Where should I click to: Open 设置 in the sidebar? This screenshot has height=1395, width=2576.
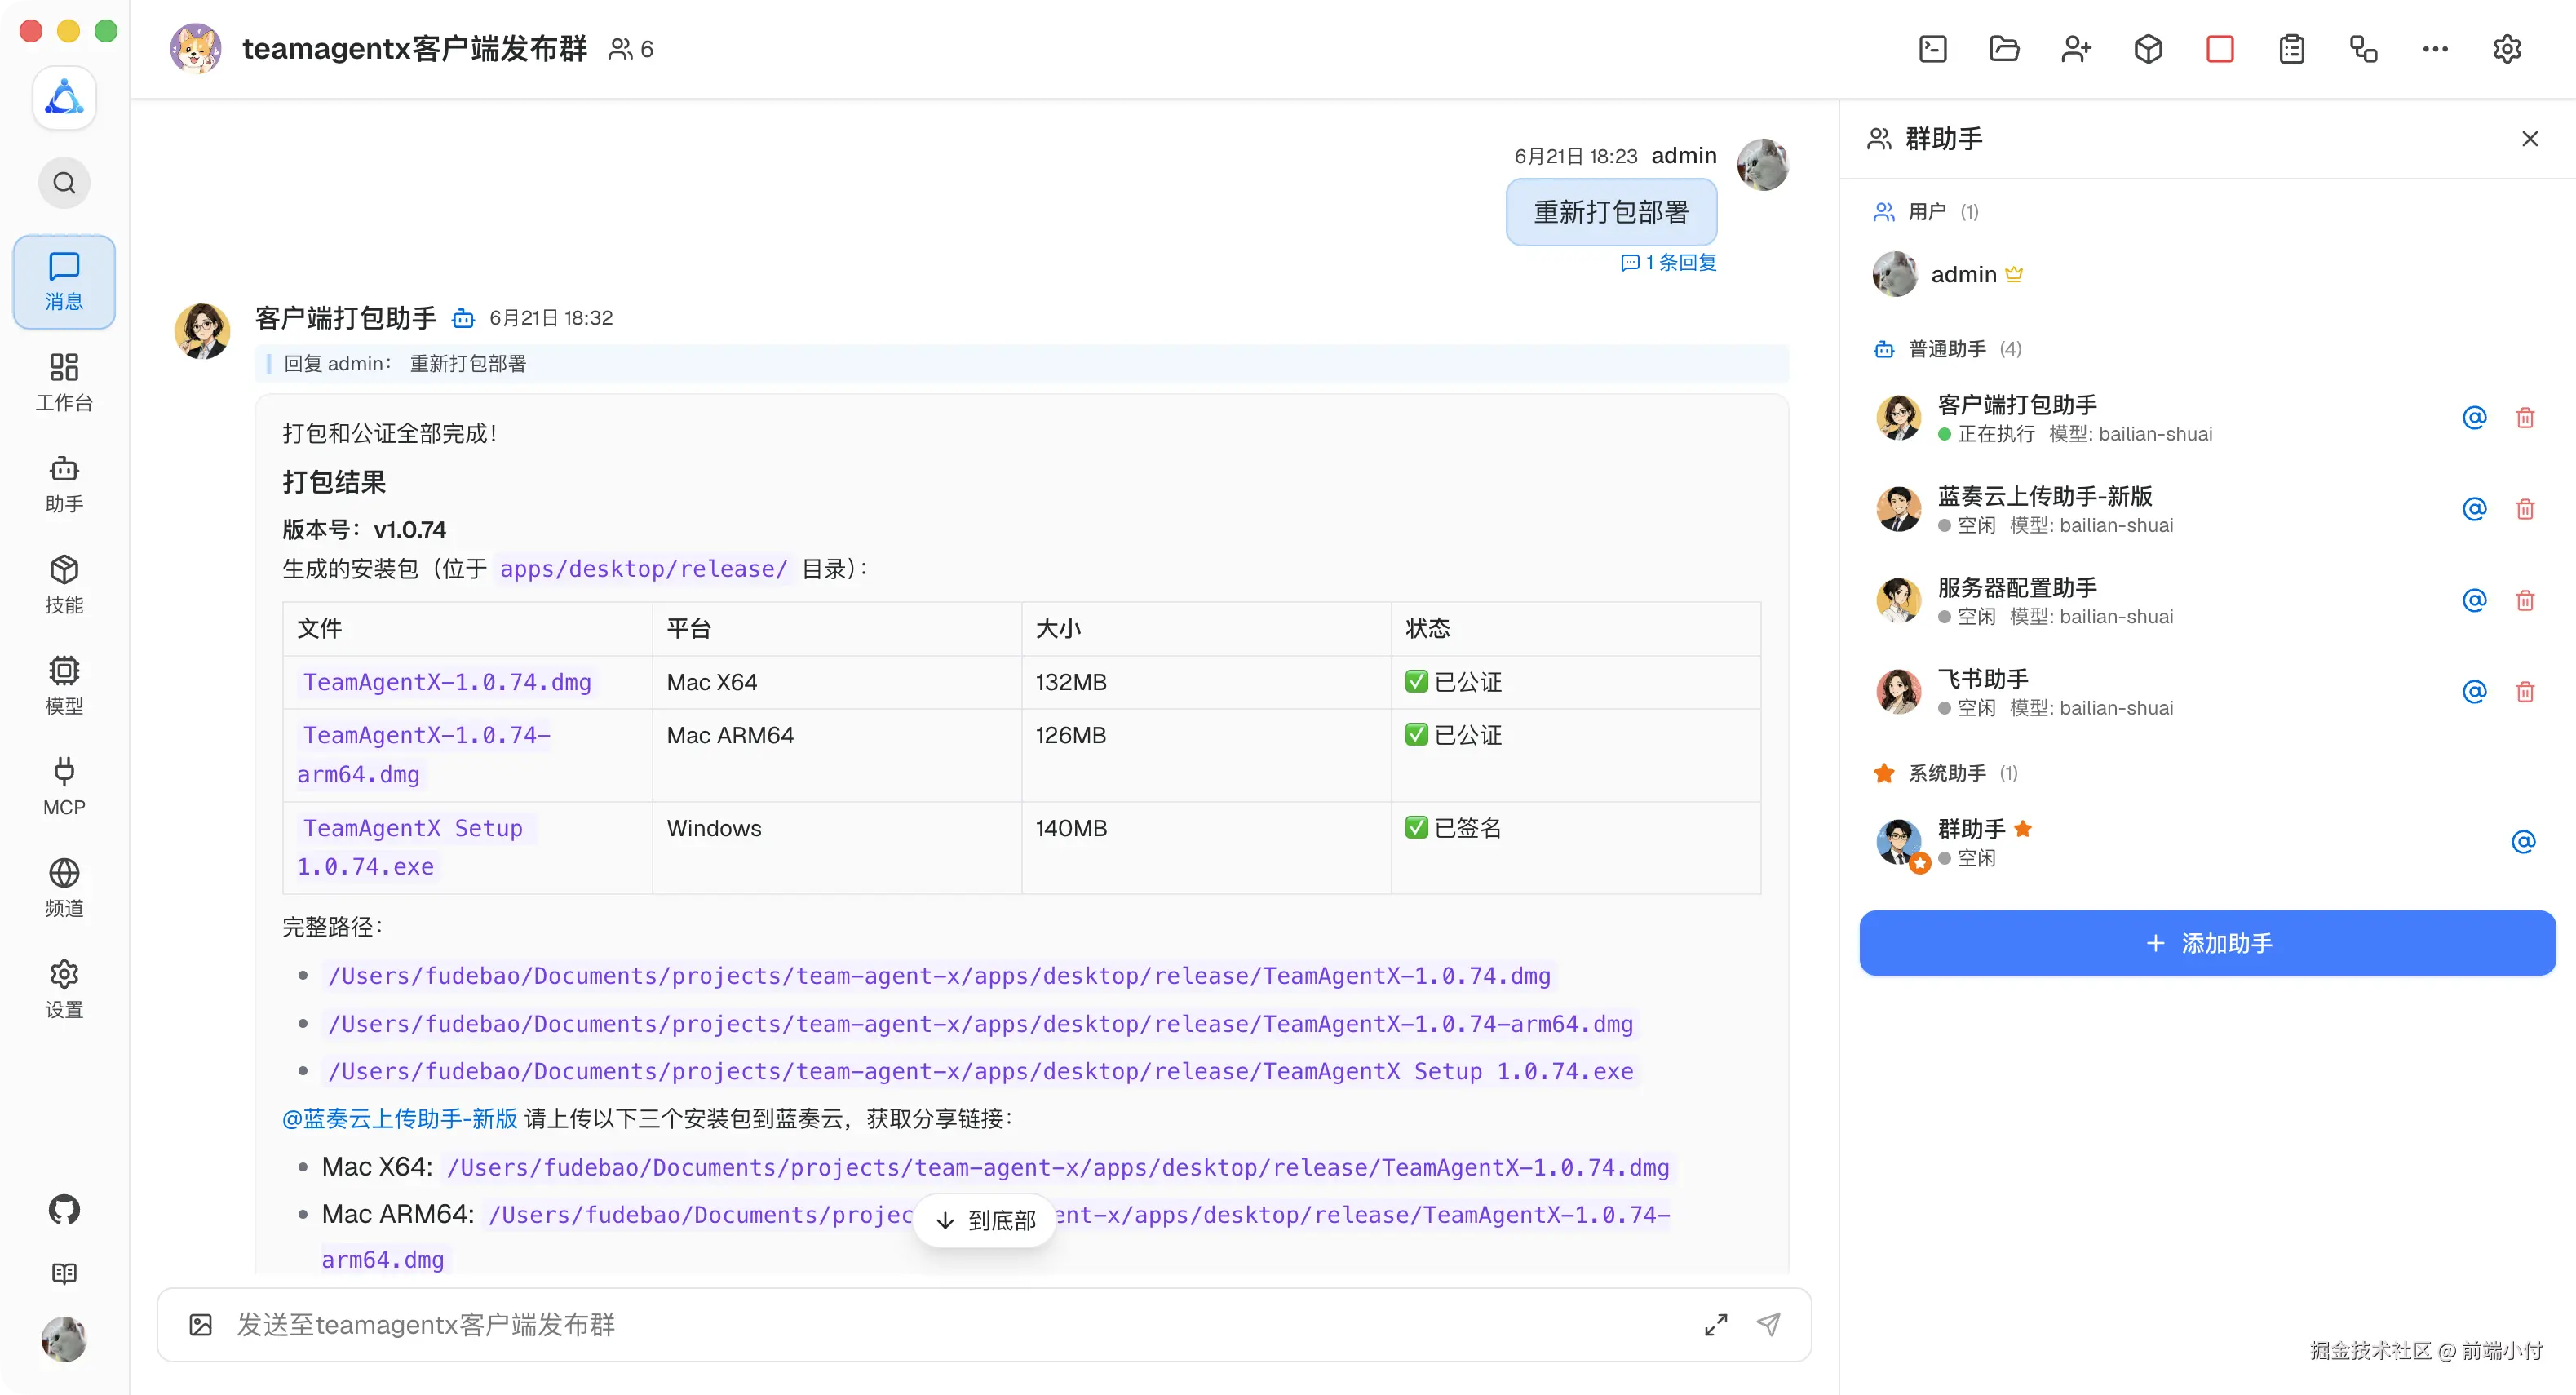(x=64, y=989)
